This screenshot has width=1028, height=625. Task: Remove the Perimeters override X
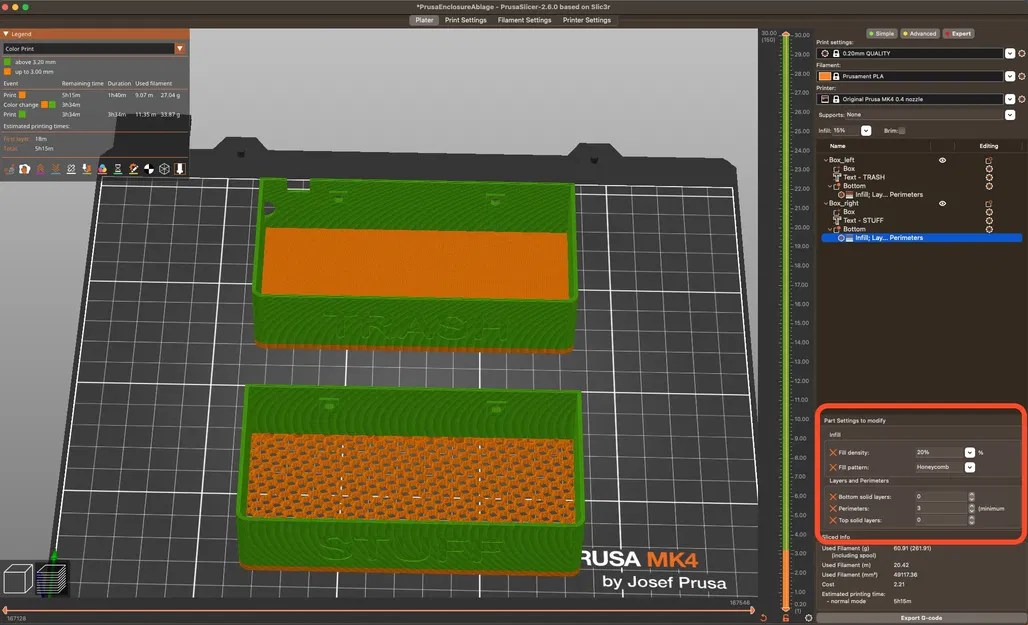click(833, 508)
